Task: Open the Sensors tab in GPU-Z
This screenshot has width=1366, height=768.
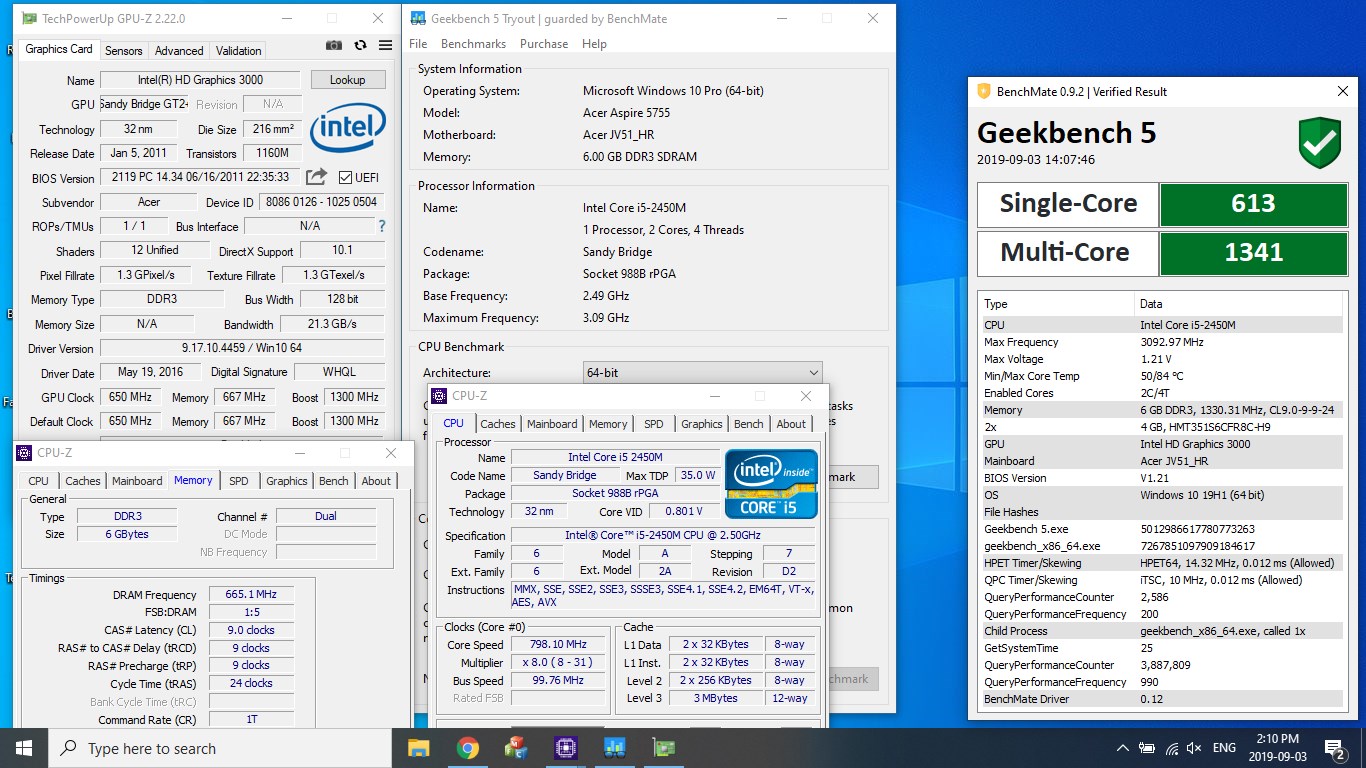Action: tap(124, 50)
